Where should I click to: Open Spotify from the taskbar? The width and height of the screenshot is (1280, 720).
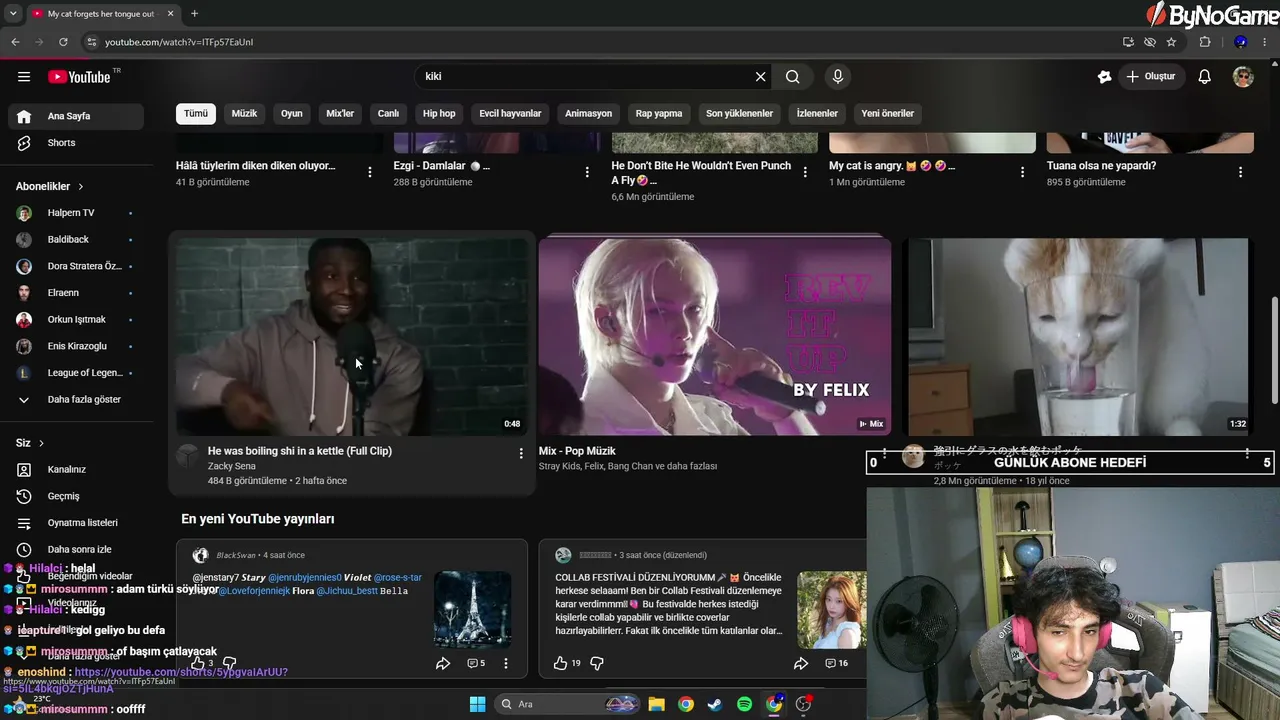pyautogui.click(x=744, y=704)
